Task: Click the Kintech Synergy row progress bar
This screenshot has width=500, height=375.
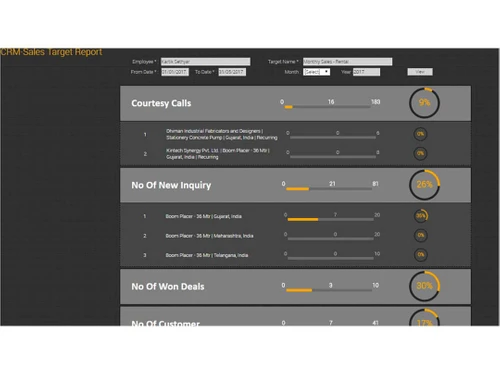Action: 333,157
